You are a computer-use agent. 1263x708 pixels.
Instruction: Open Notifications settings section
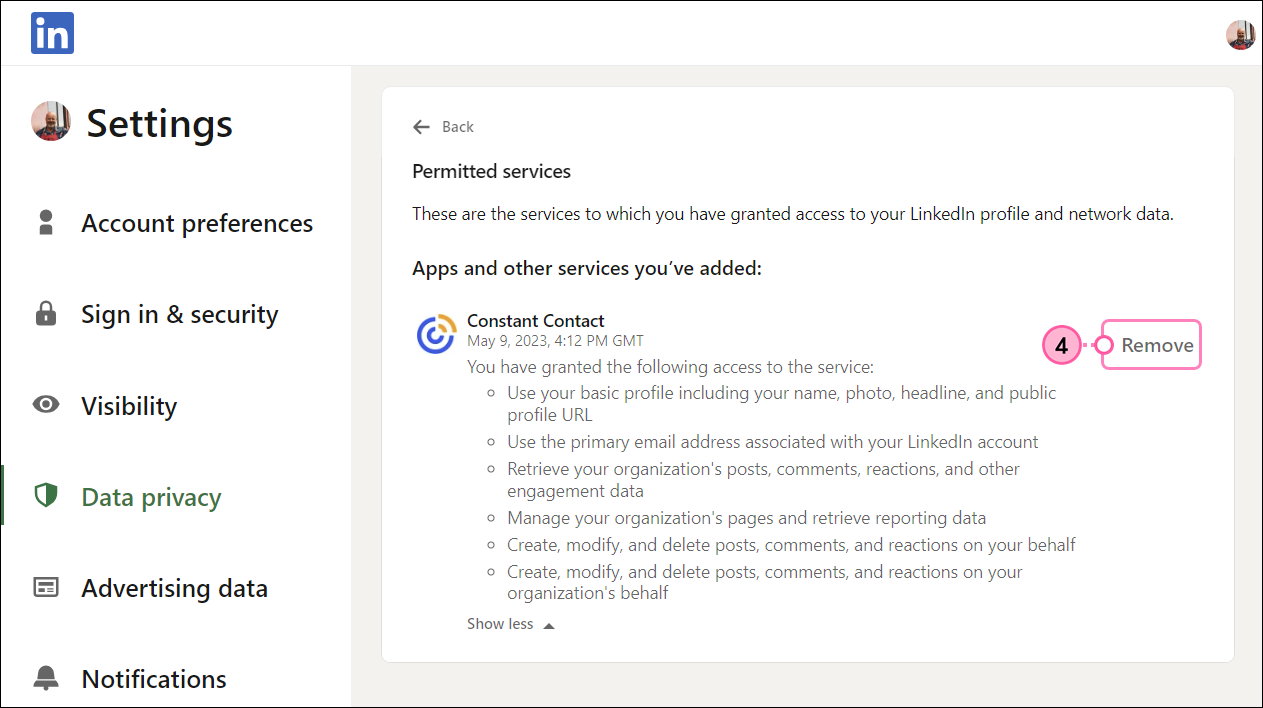(154, 679)
